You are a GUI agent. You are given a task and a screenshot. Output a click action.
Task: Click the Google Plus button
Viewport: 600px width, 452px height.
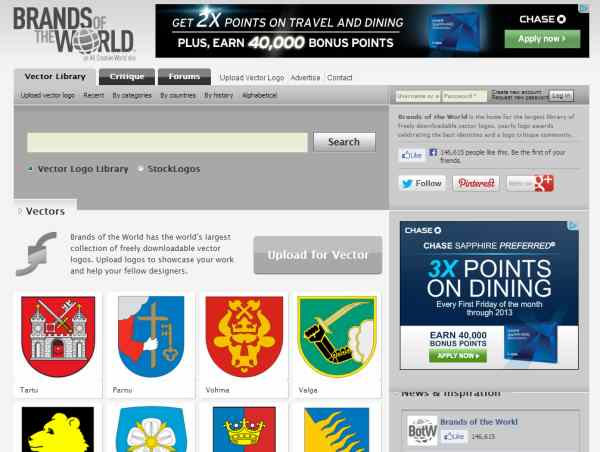(x=530, y=184)
